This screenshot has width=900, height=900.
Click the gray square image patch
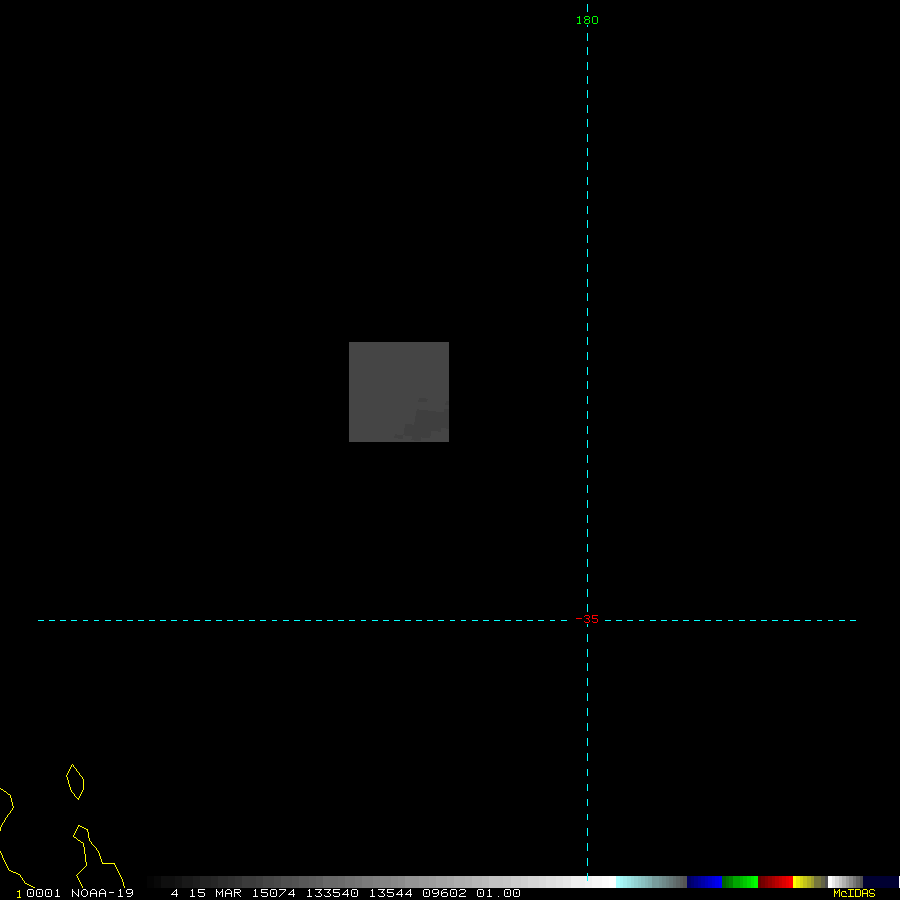click(398, 391)
